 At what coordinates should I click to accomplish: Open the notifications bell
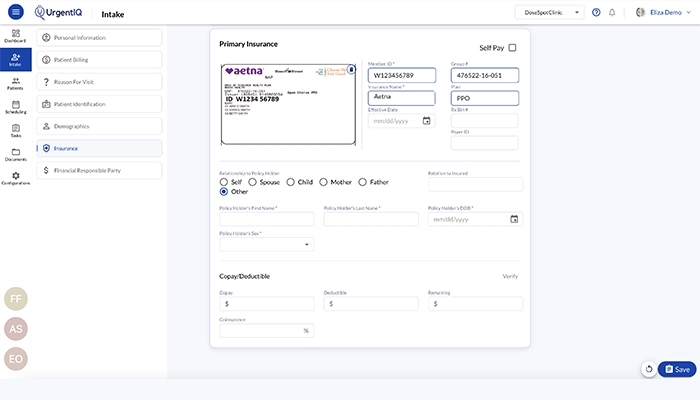[612, 12]
